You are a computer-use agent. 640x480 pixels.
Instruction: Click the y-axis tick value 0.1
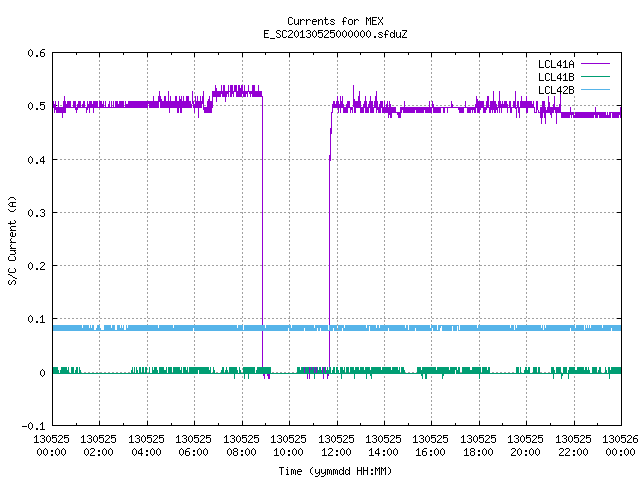pos(36,319)
